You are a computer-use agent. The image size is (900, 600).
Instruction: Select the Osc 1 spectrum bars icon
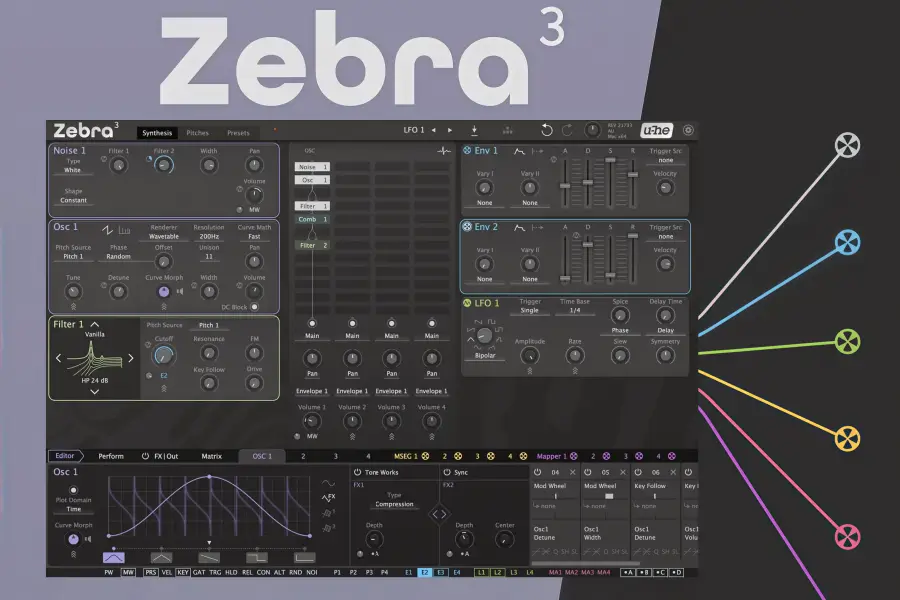point(124,230)
